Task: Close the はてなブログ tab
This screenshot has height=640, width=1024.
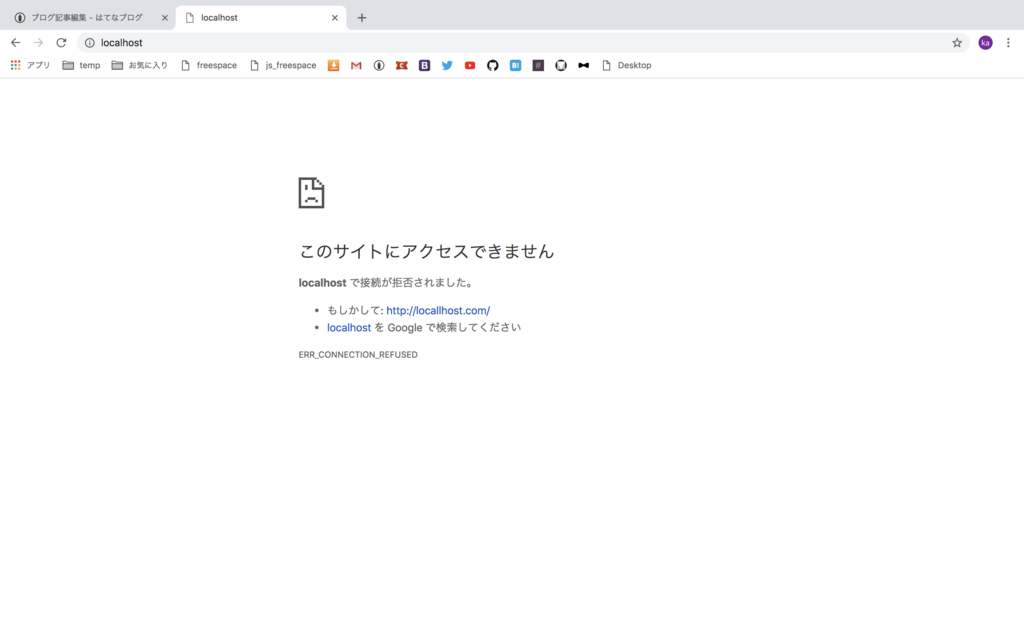Action: [165, 18]
